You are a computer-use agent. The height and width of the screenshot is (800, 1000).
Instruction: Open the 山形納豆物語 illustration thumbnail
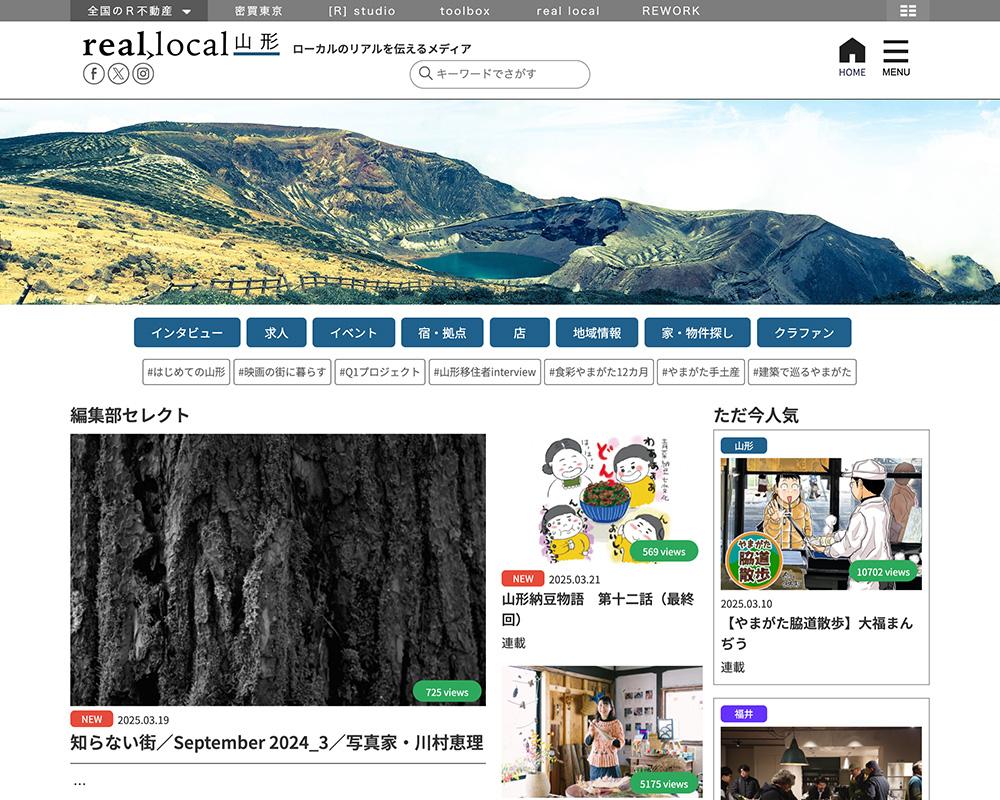pos(602,499)
